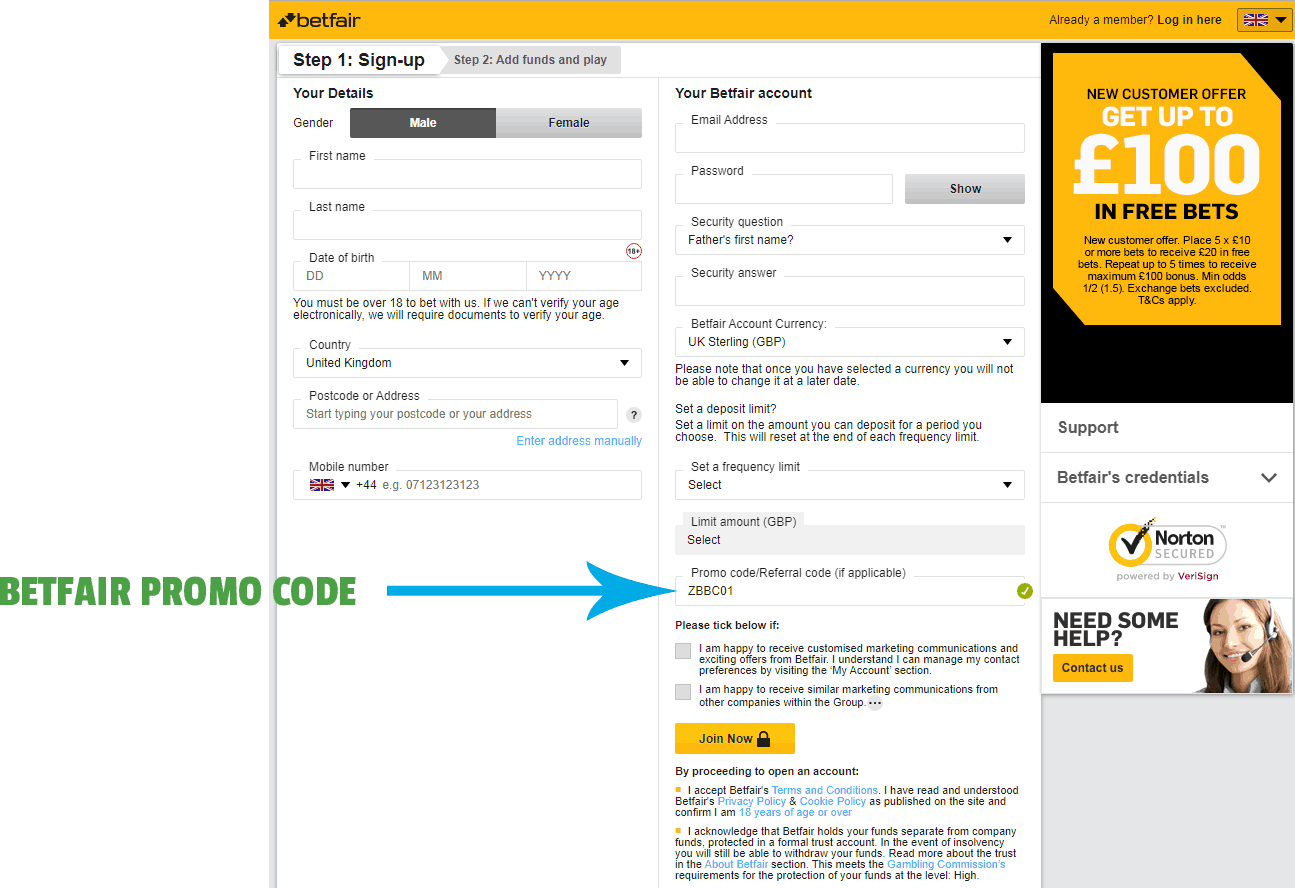1295x888 pixels.
Task: Open the UK flag language selector
Action: pos(1265,20)
